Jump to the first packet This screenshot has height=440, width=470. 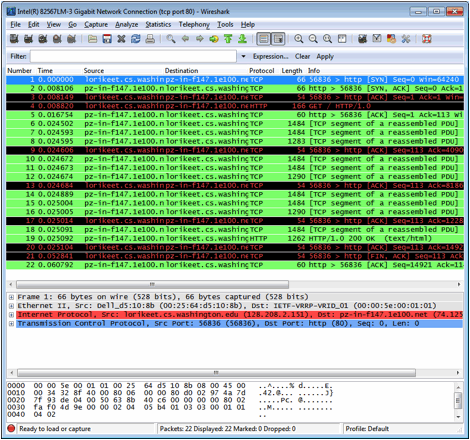click(x=228, y=39)
